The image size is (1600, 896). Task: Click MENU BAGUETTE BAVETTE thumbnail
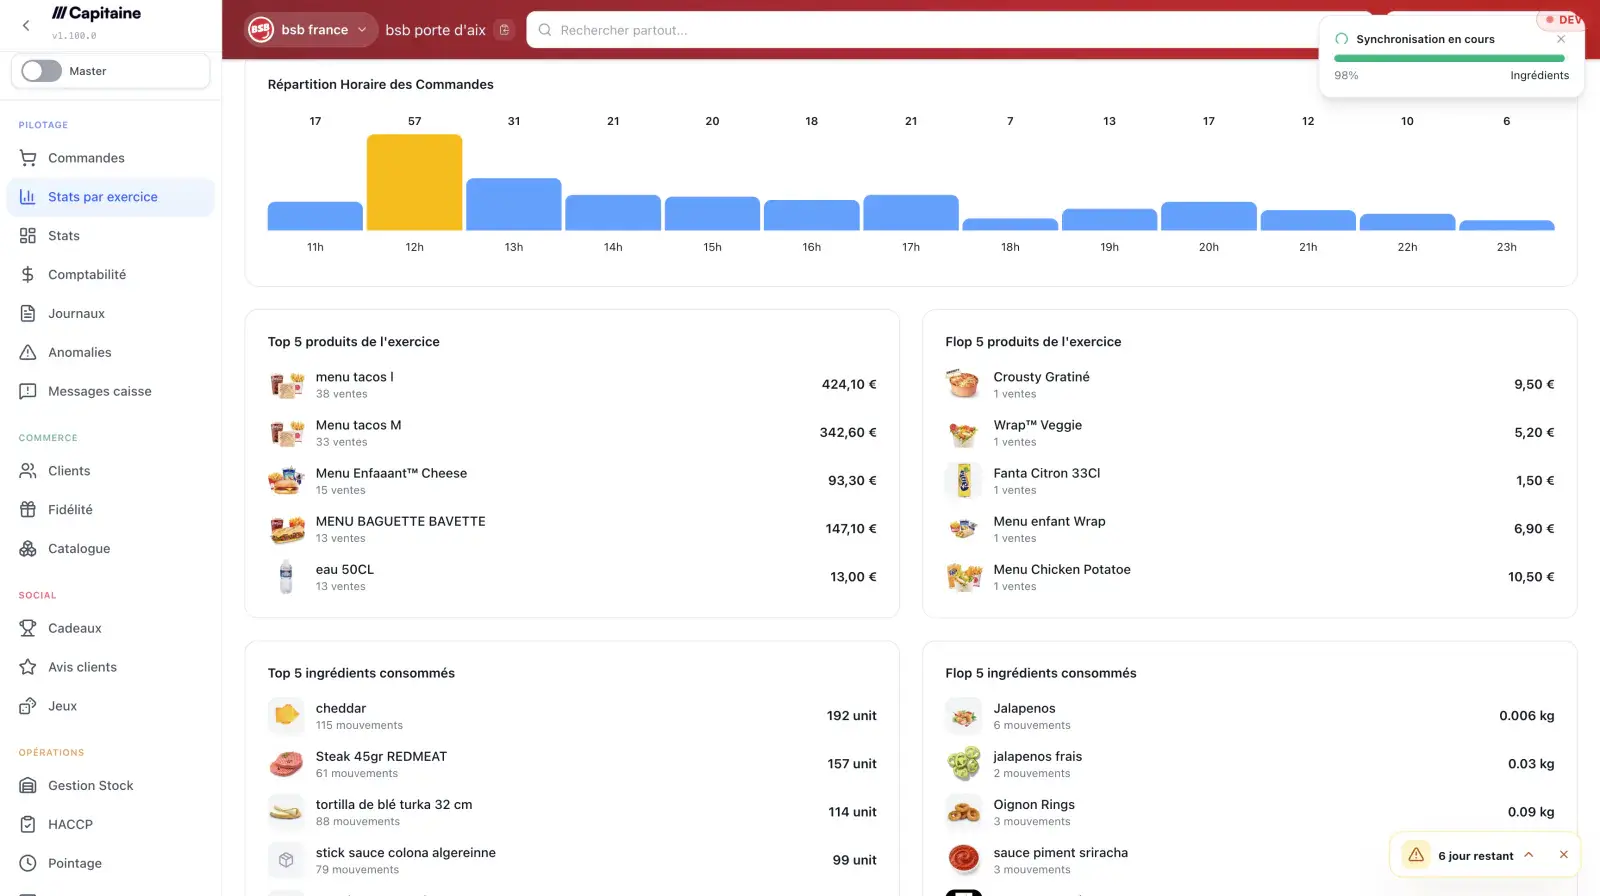tap(286, 529)
